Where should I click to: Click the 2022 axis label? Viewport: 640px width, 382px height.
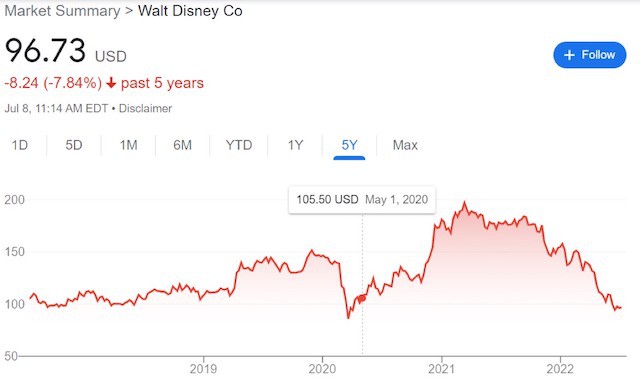[x=560, y=369]
